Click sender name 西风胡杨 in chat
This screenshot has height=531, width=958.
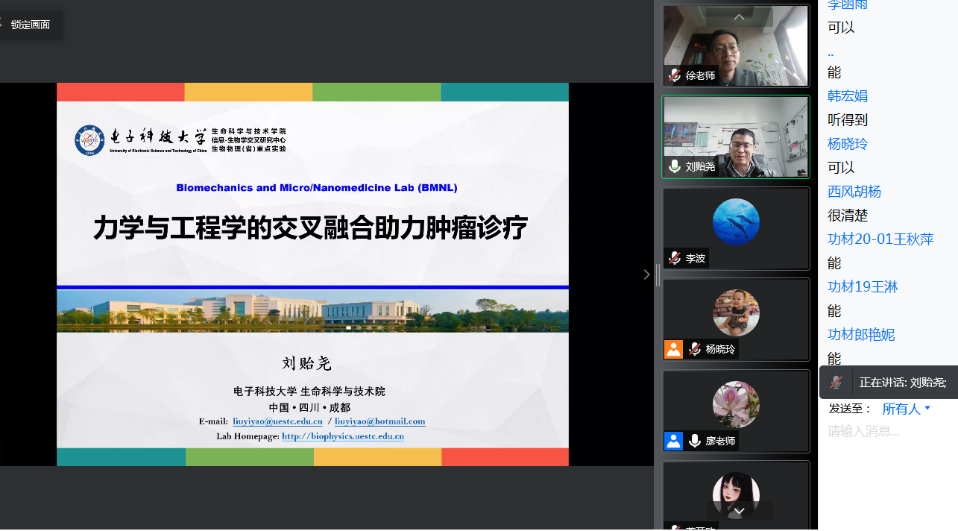pos(854,191)
